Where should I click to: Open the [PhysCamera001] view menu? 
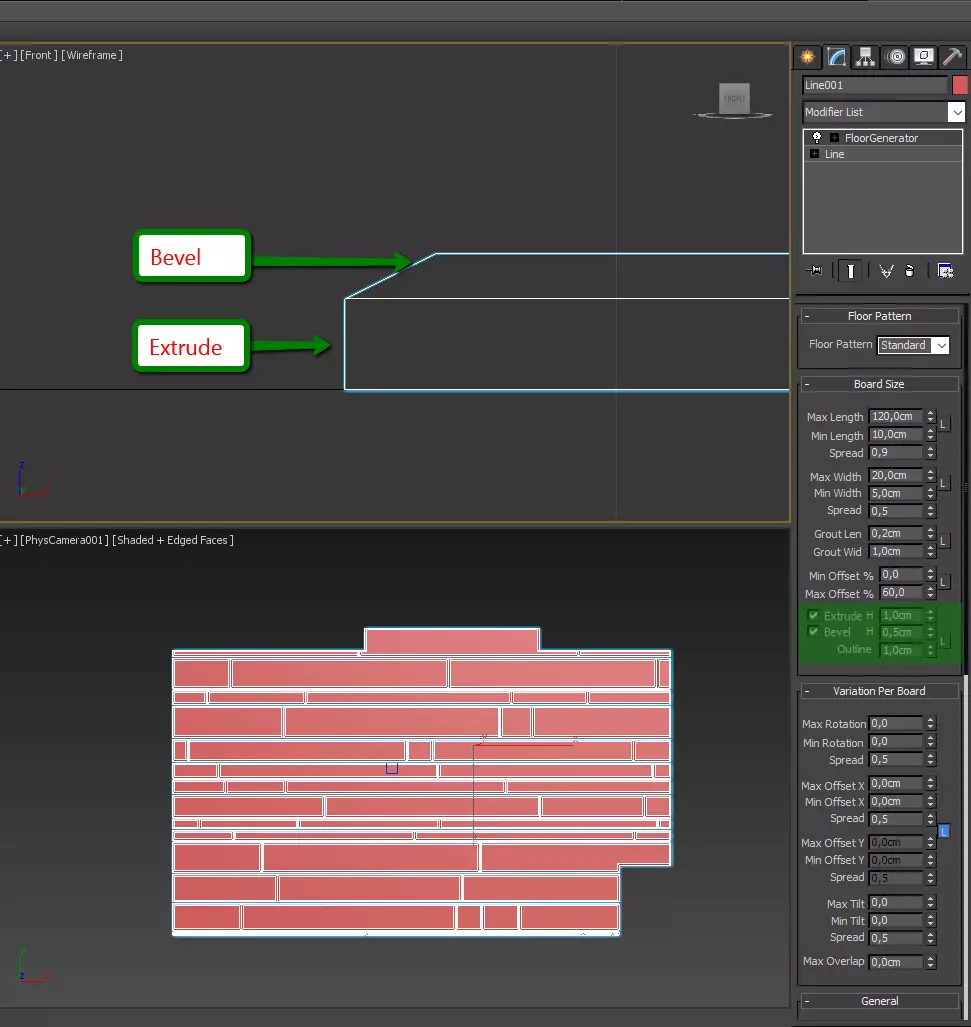tap(65, 540)
